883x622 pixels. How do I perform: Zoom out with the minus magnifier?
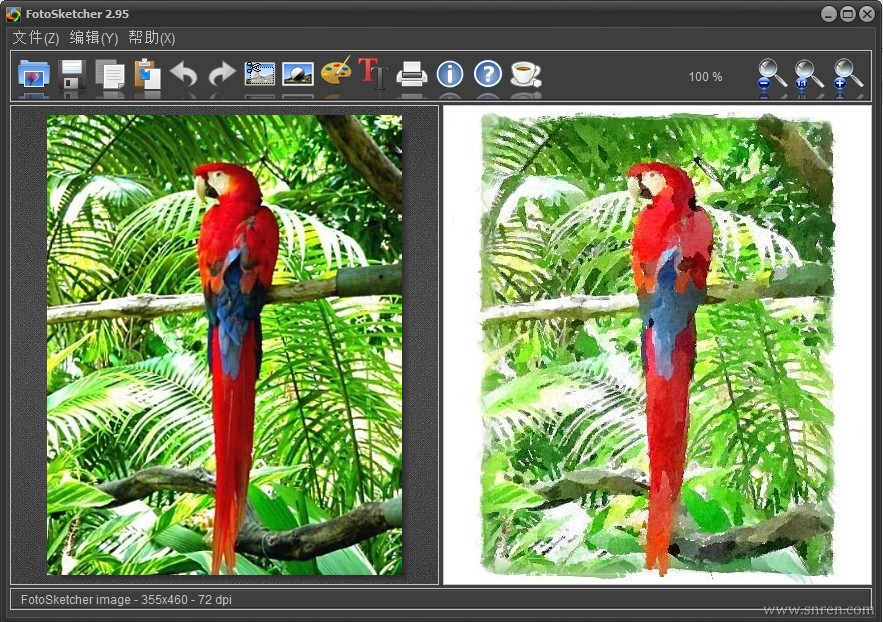[771, 74]
